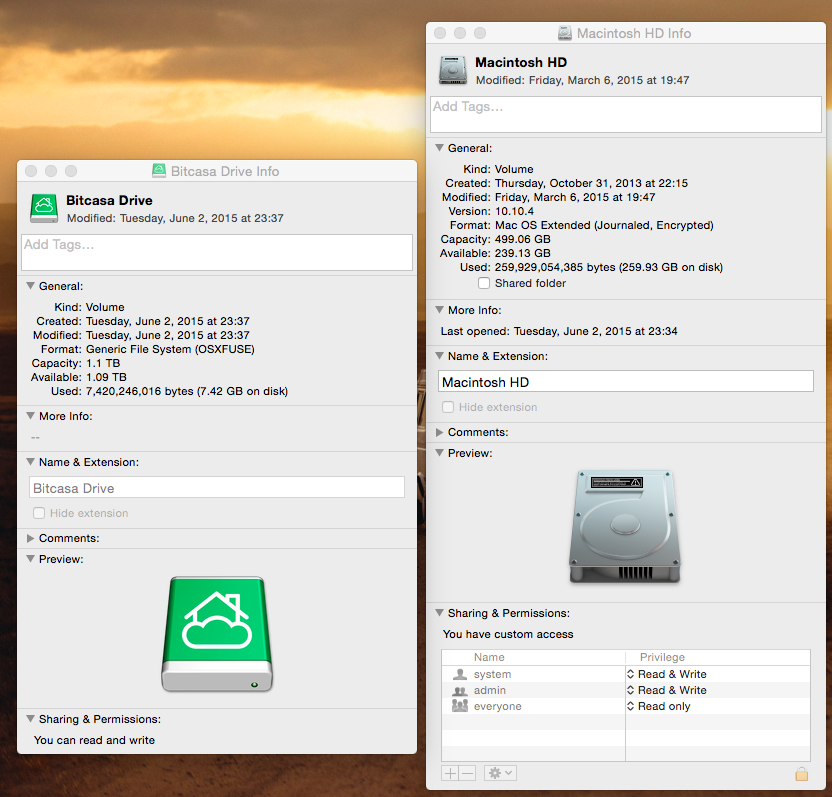Screen dimensions: 832x797
Task: Click the '1.09 TB' available value
Action: pyautogui.click(x=106, y=377)
